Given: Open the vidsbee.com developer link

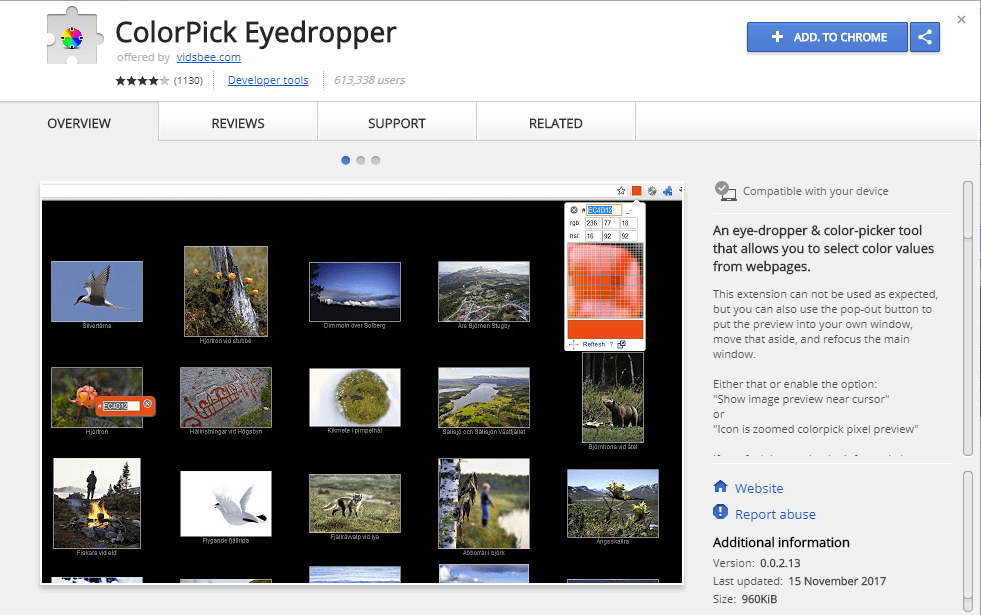Looking at the screenshot, I should click(x=208, y=58).
